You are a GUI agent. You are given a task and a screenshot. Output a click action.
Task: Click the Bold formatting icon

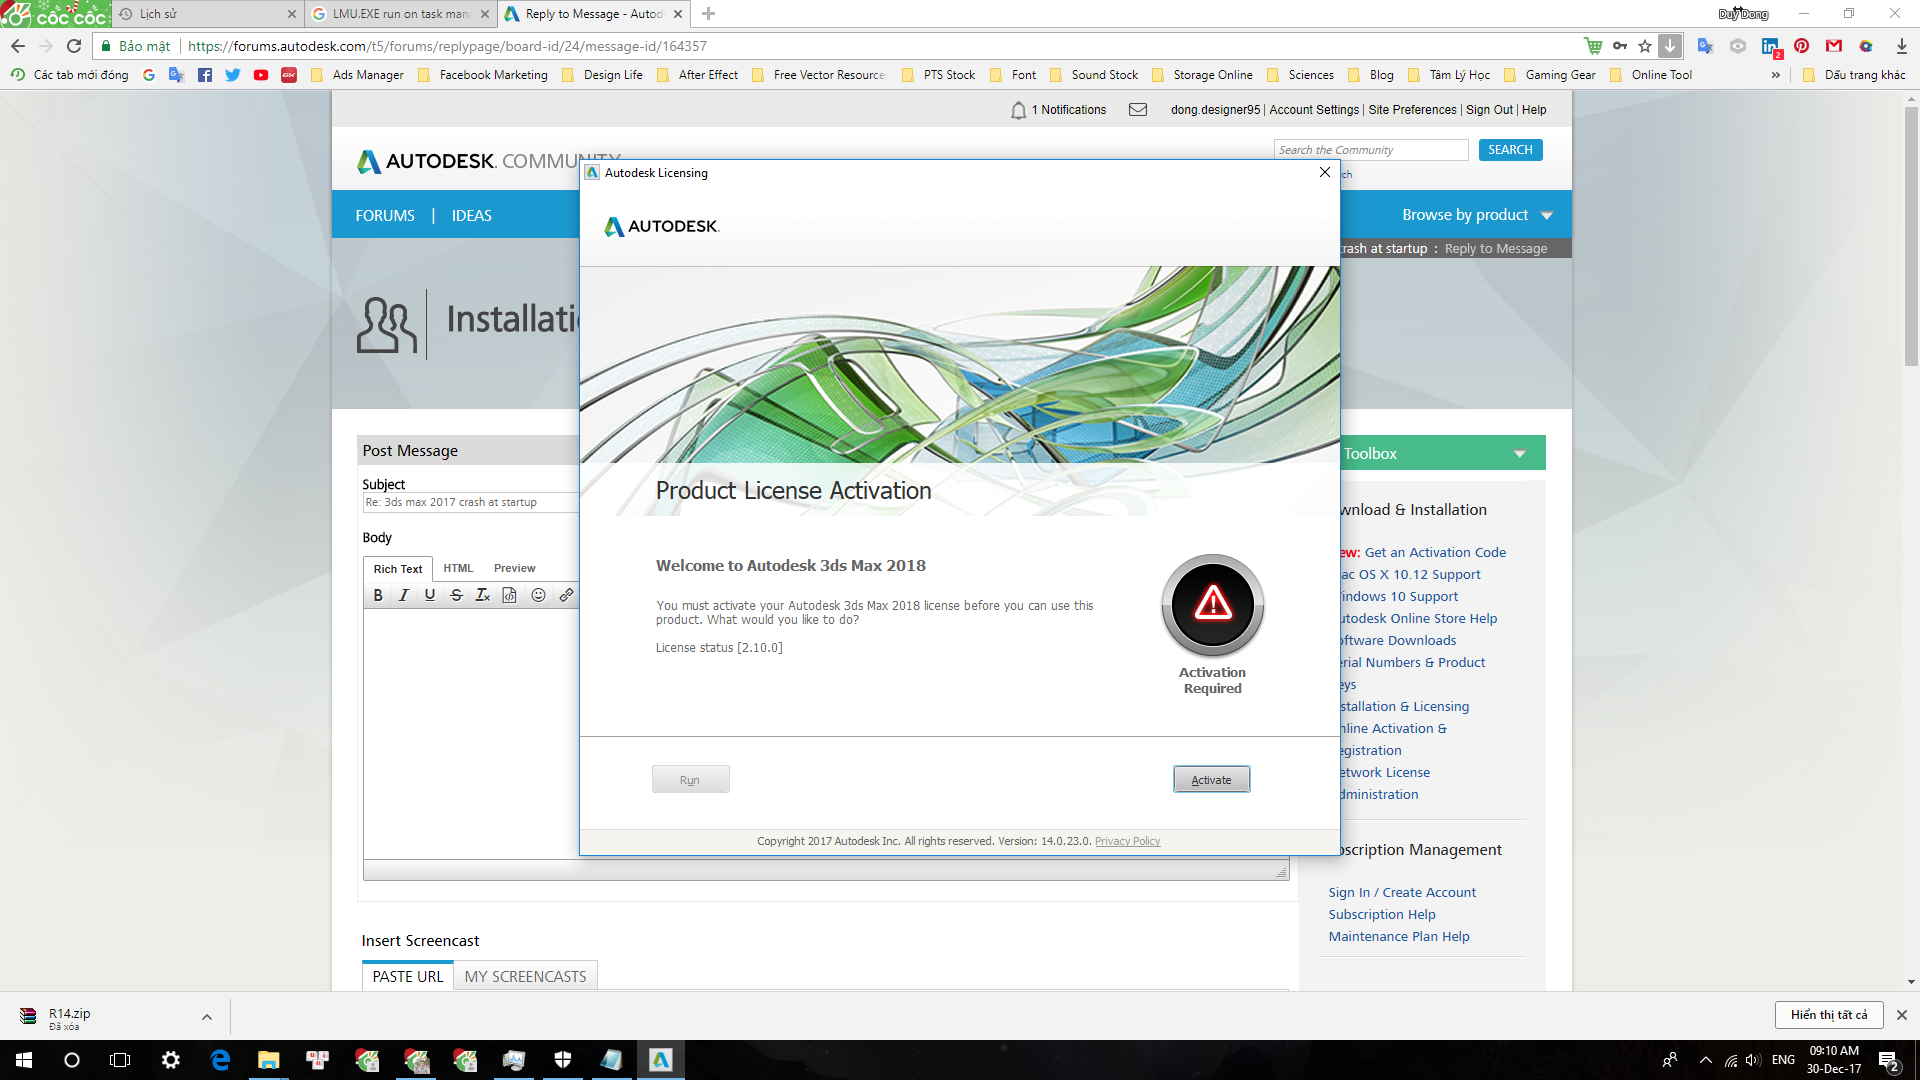(x=378, y=595)
